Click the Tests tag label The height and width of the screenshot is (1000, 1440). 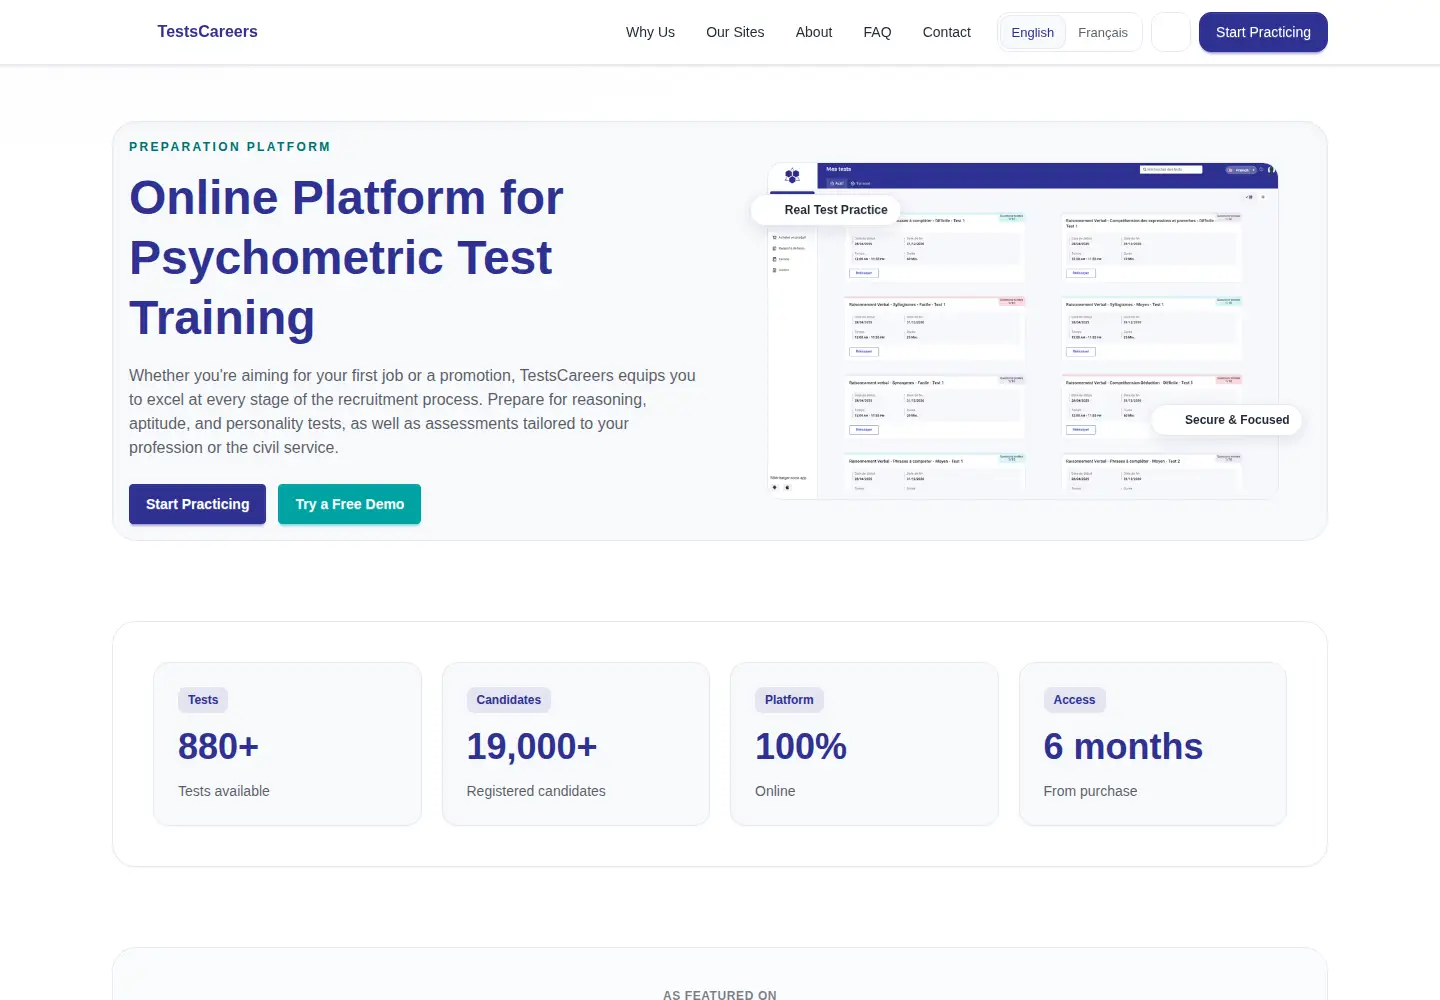(x=203, y=700)
